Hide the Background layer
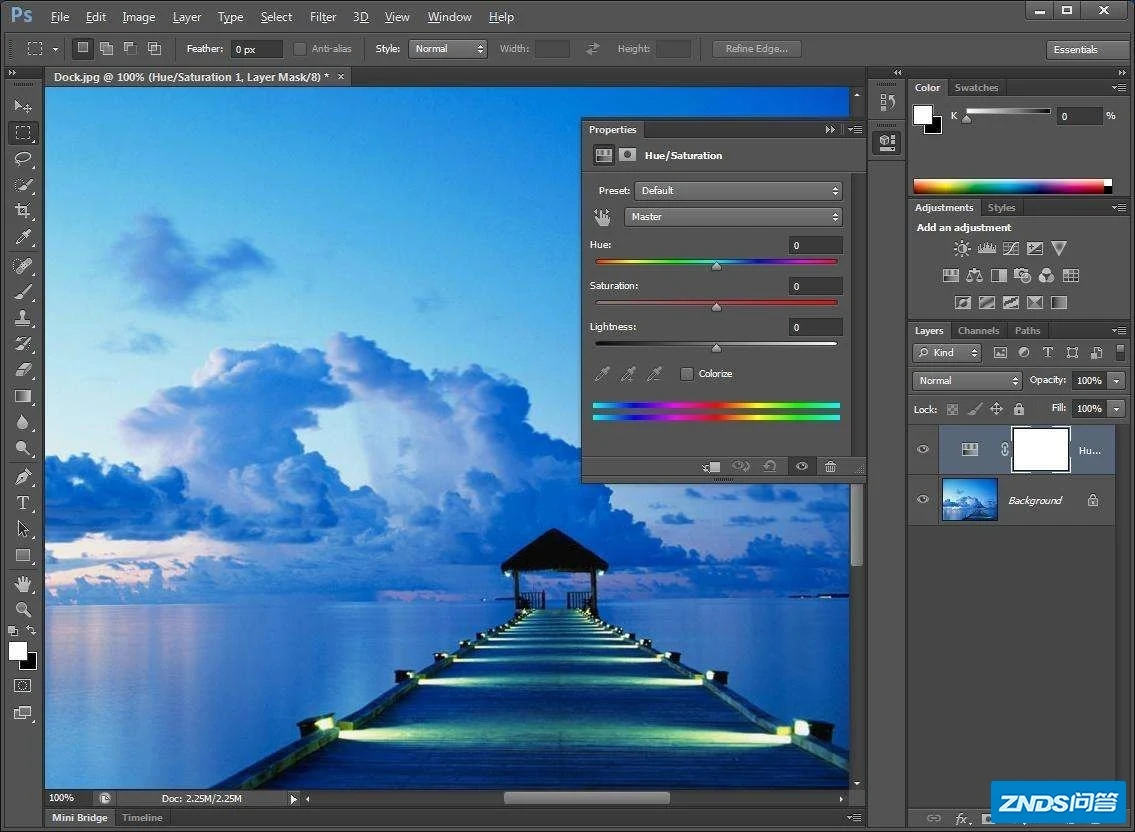This screenshot has height=832, width=1135. click(x=923, y=500)
